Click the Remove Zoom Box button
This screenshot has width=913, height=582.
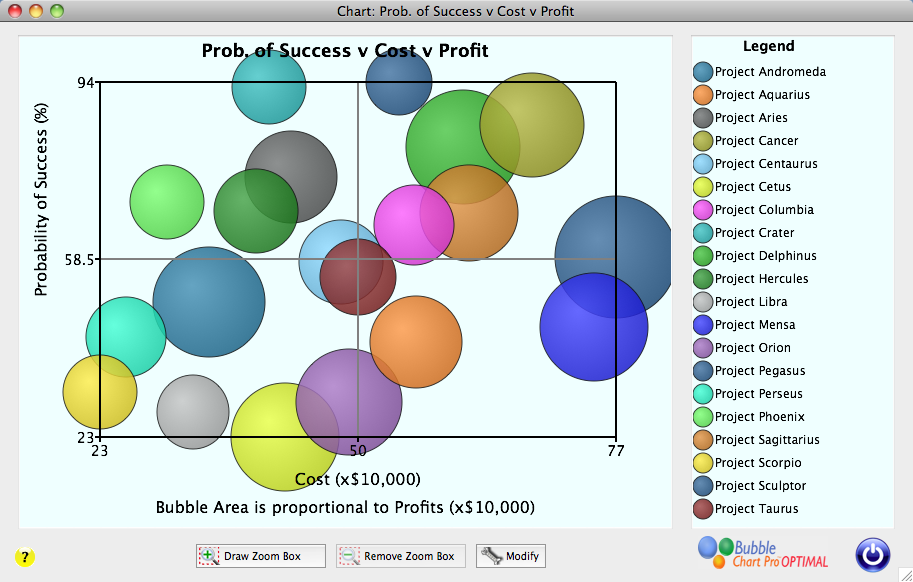pos(401,556)
